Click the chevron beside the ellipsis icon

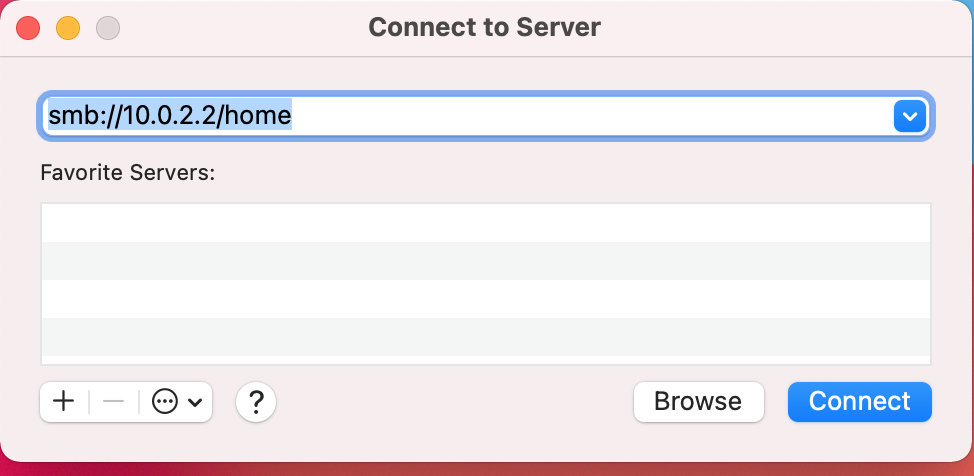[195, 402]
